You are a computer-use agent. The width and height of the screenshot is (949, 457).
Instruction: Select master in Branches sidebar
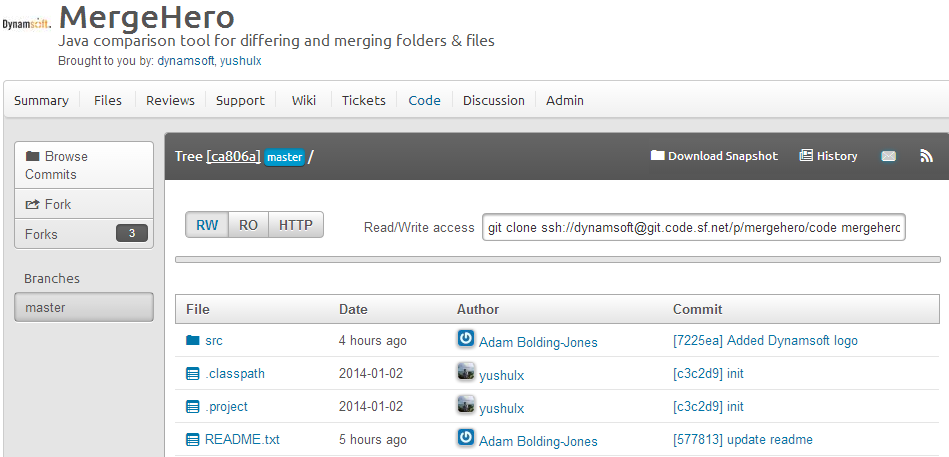click(84, 308)
